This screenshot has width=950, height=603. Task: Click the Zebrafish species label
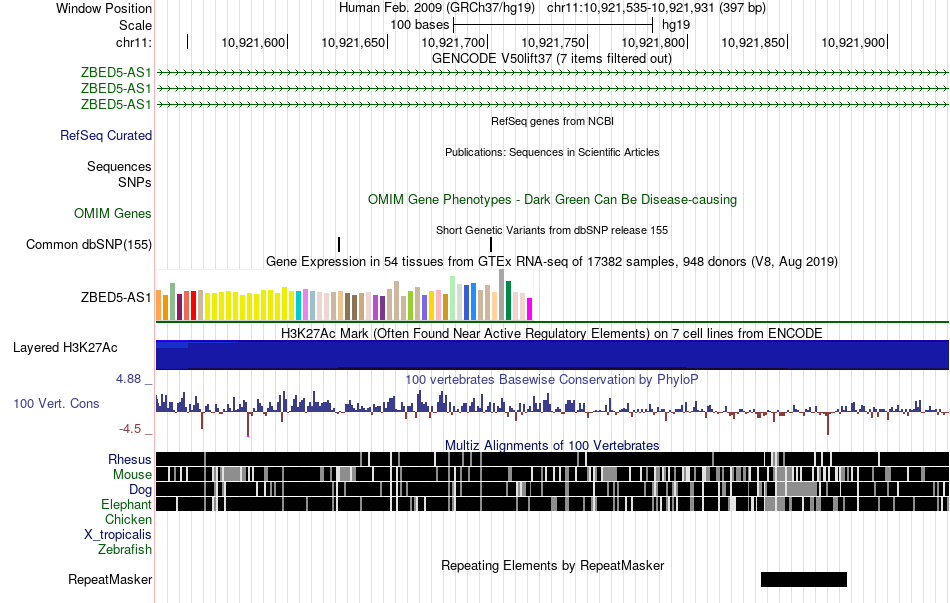125,550
